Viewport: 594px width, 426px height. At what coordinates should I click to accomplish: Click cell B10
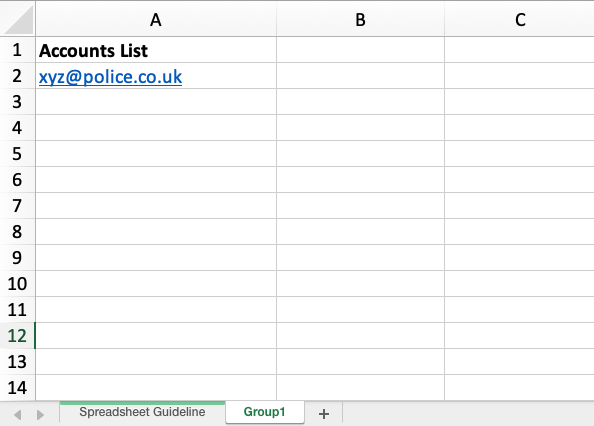(360, 284)
